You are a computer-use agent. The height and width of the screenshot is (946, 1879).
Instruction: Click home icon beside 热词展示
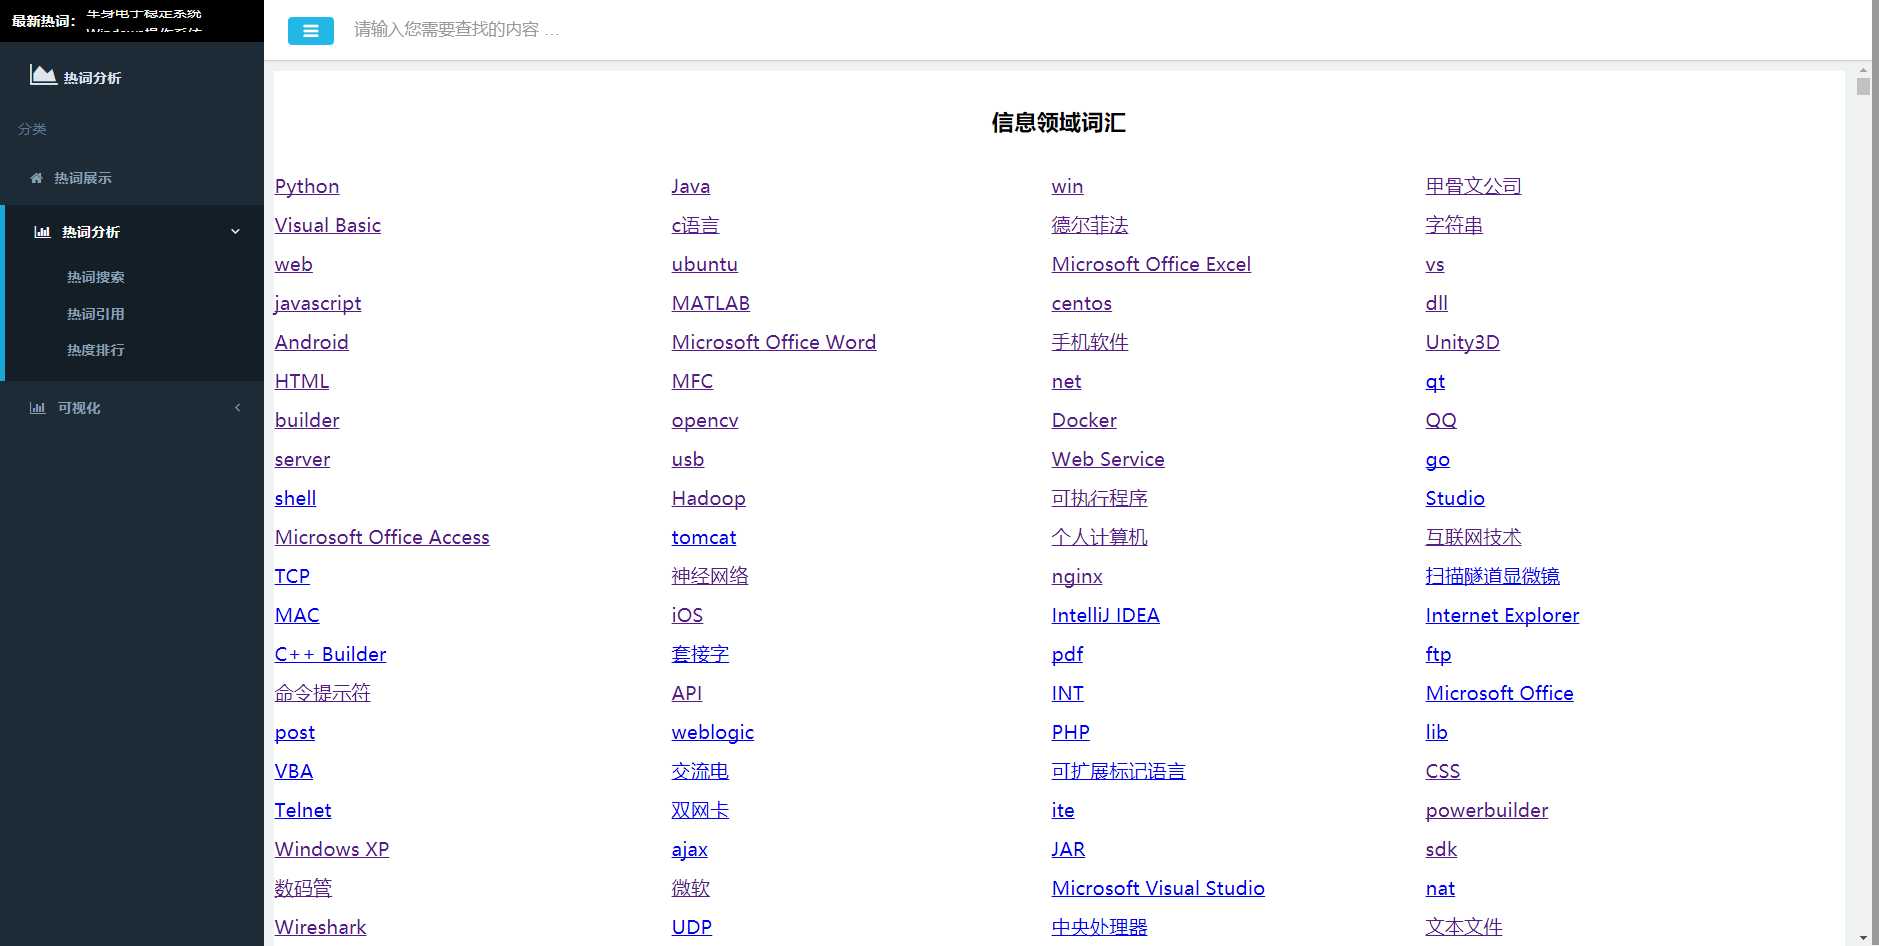[x=37, y=178]
